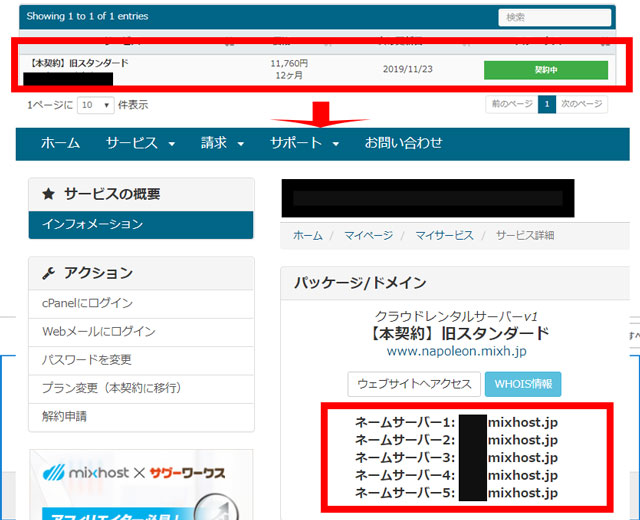Select the 11,760円 price cell
The width and height of the screenshot is (640, 520).
(289, 64)
